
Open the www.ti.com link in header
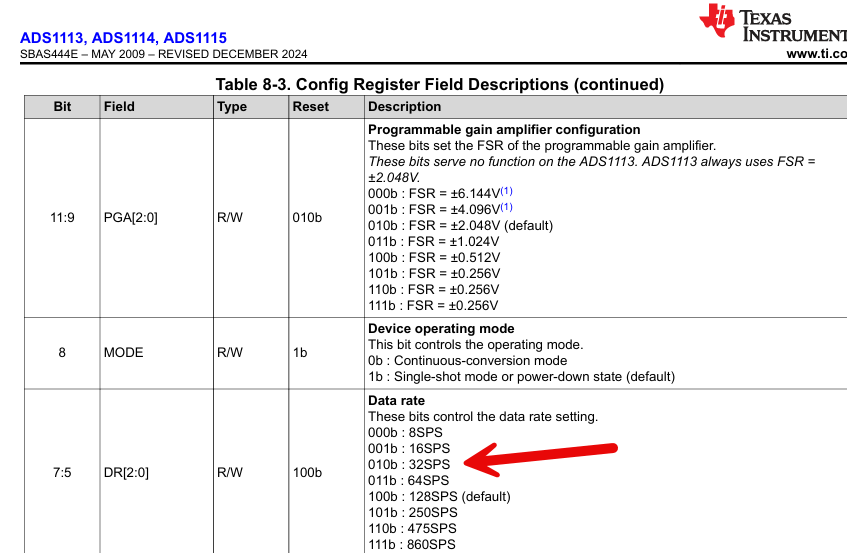(816, 53)
